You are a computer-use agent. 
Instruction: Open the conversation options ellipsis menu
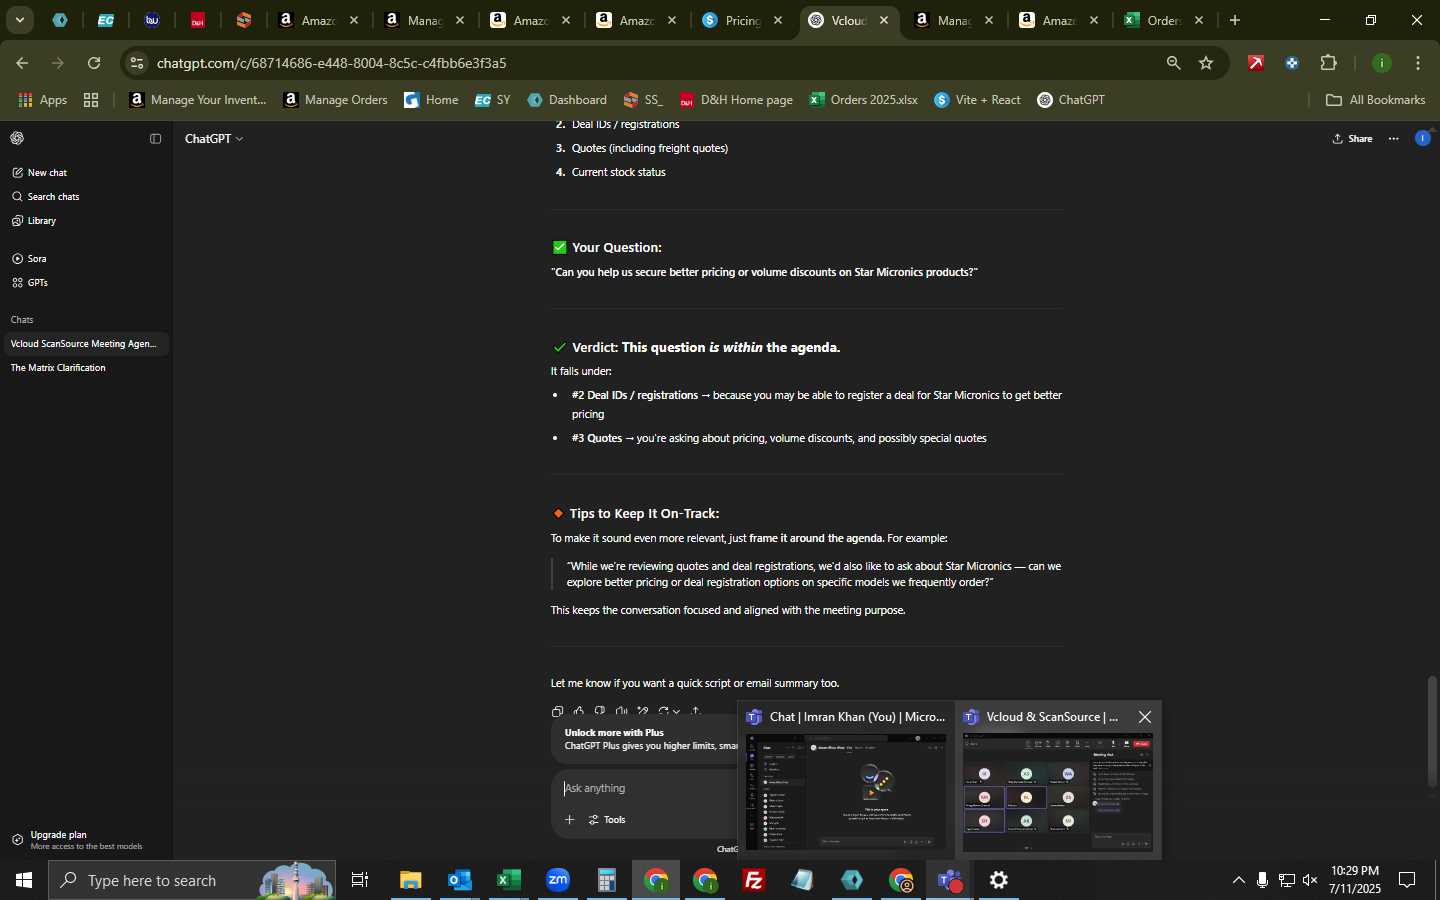click(x=1394, y=139)
